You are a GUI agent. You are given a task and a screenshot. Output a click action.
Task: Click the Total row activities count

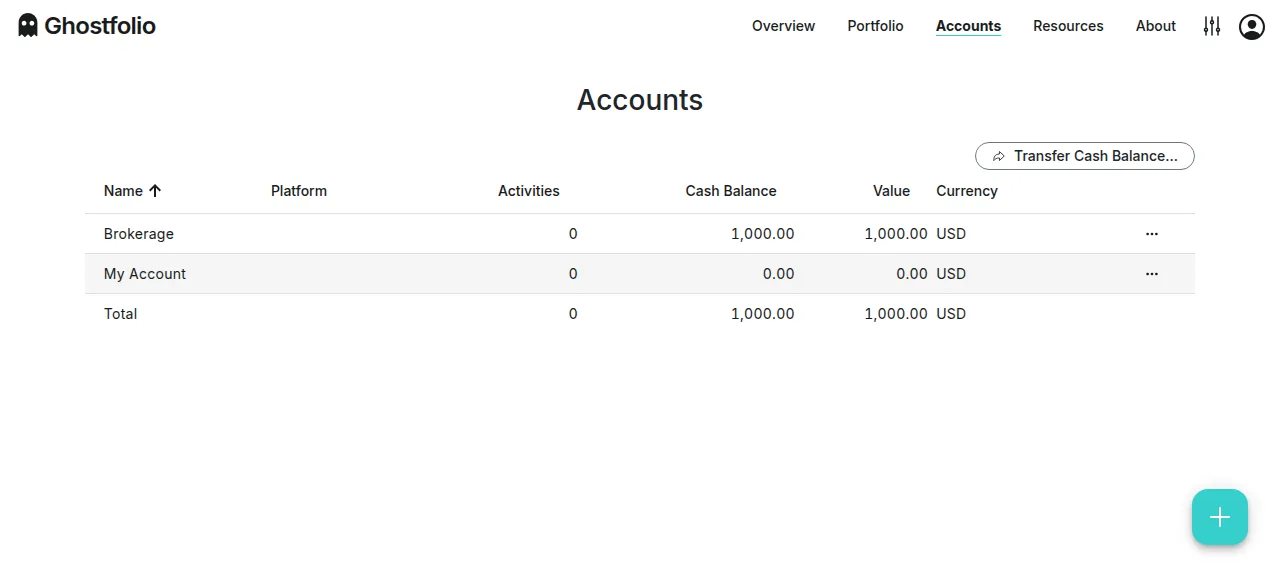[573, 314]
